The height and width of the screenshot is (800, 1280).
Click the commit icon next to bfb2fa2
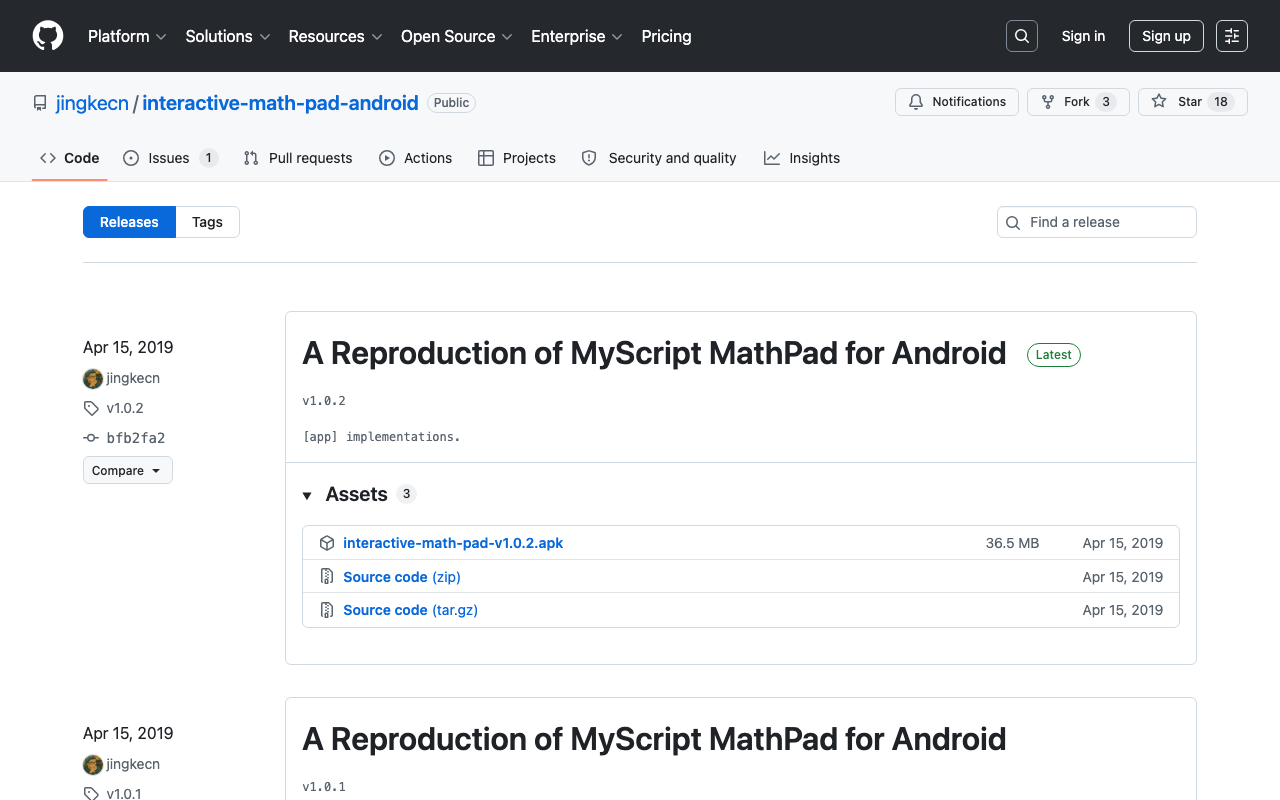[91, 438]
